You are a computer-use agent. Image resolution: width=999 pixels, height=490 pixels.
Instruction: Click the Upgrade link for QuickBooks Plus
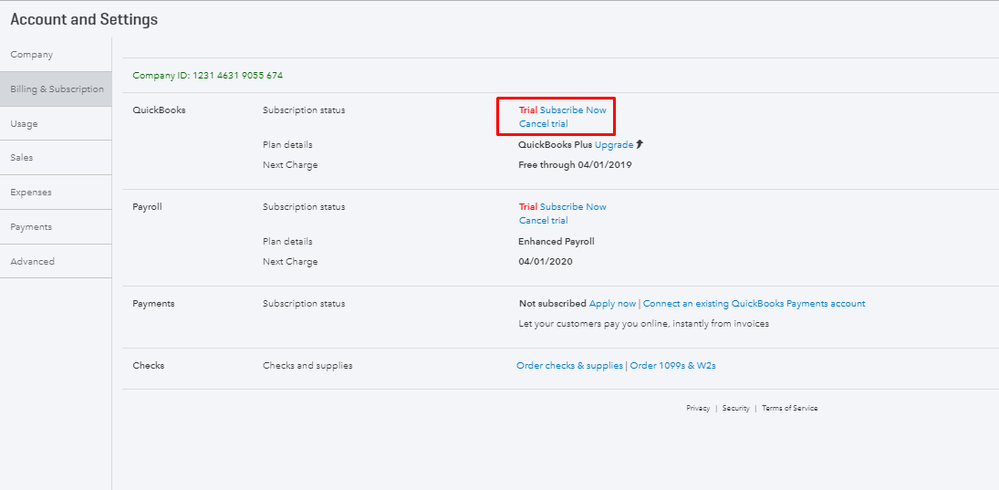pos(614,145)
